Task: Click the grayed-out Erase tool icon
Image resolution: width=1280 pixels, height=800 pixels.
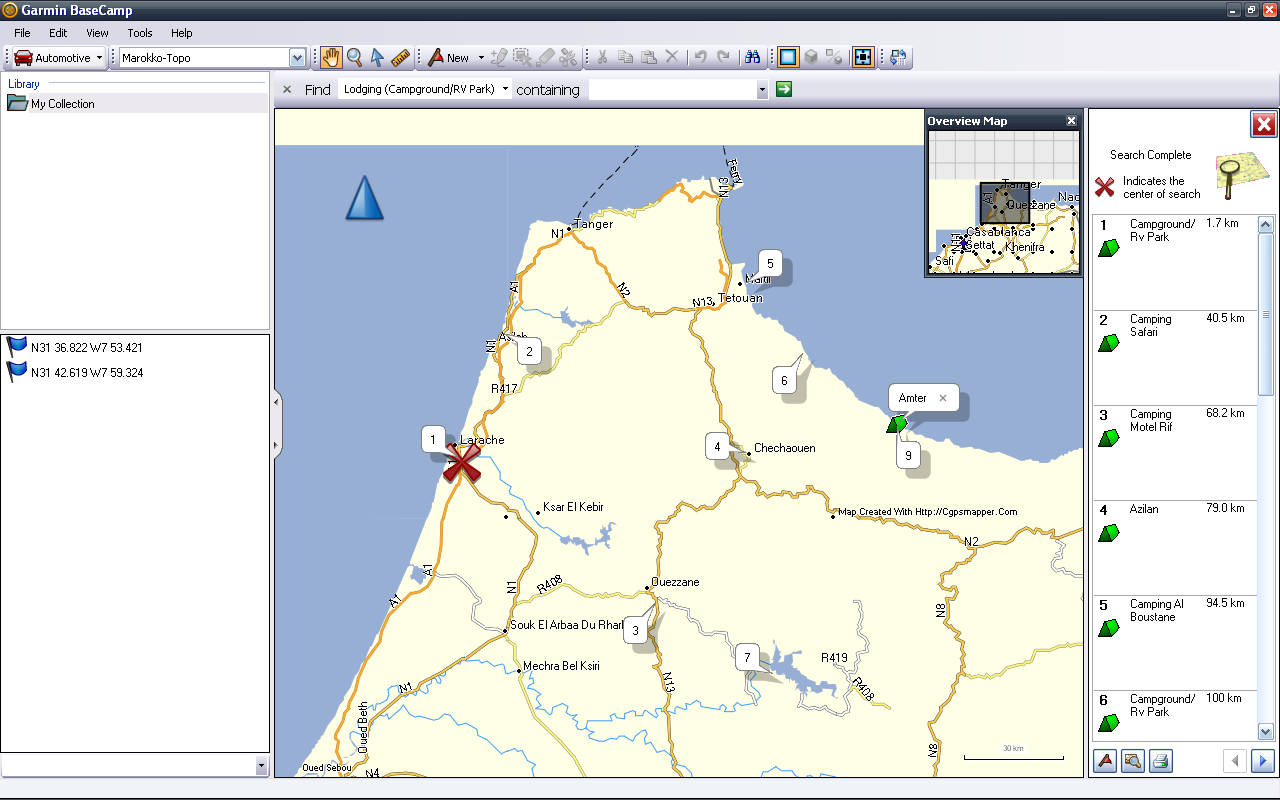Action: (546, 58)
